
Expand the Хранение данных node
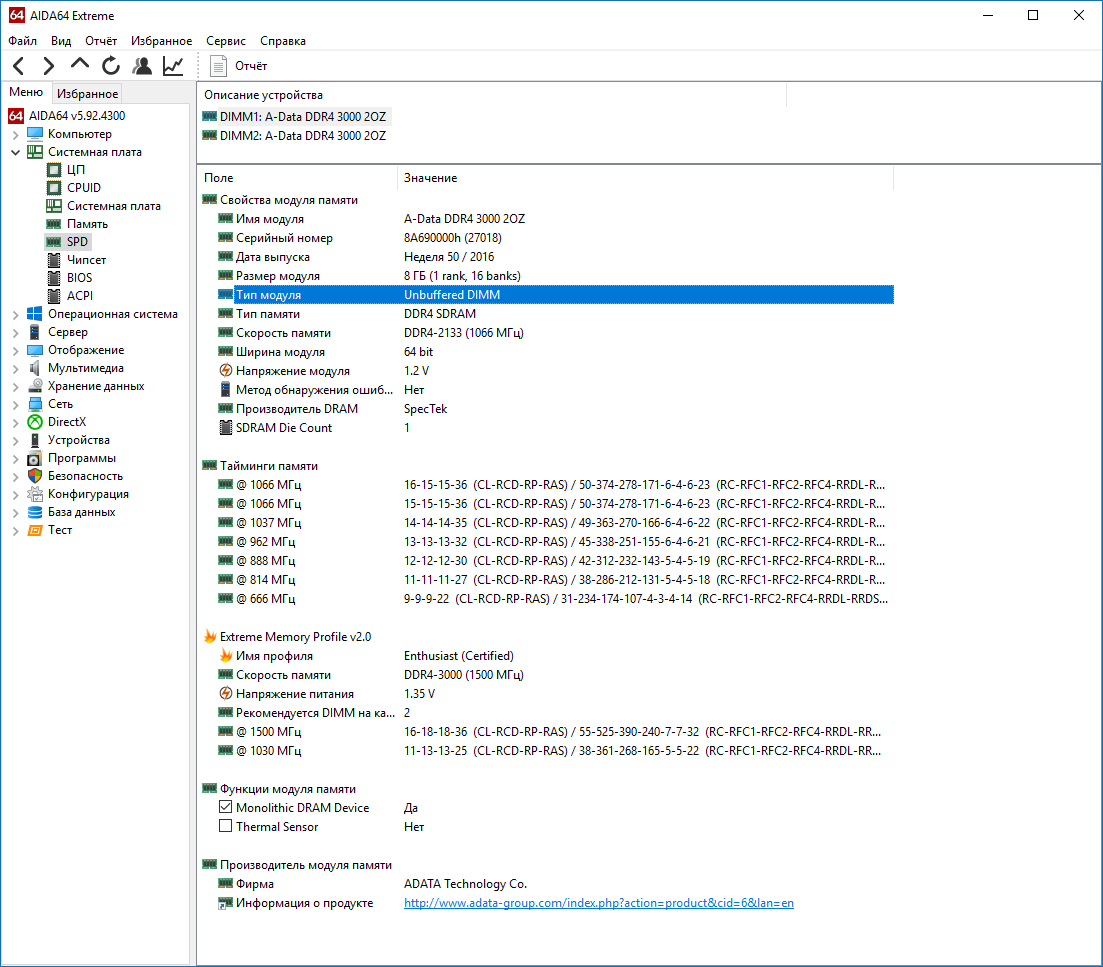click(x=15, y=386)
